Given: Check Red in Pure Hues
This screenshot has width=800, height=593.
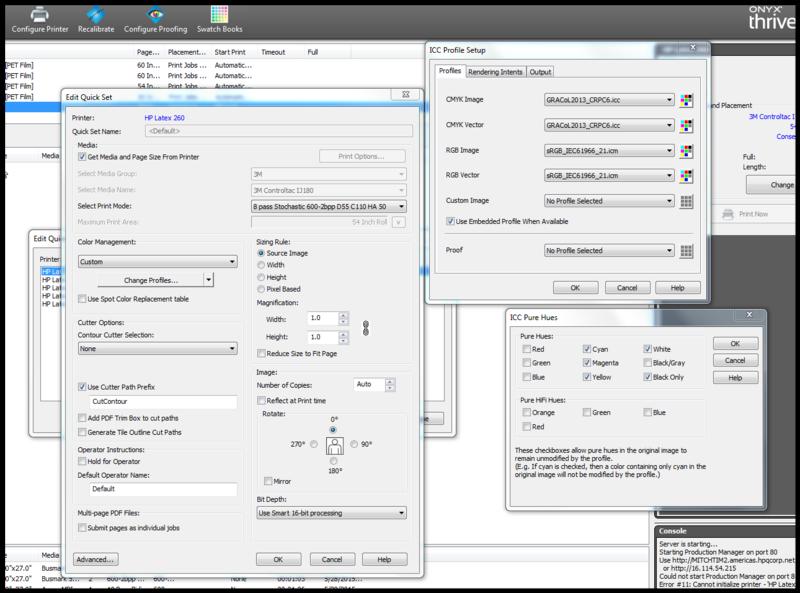Looking at the screenshot, I should (x=527, y=349).
